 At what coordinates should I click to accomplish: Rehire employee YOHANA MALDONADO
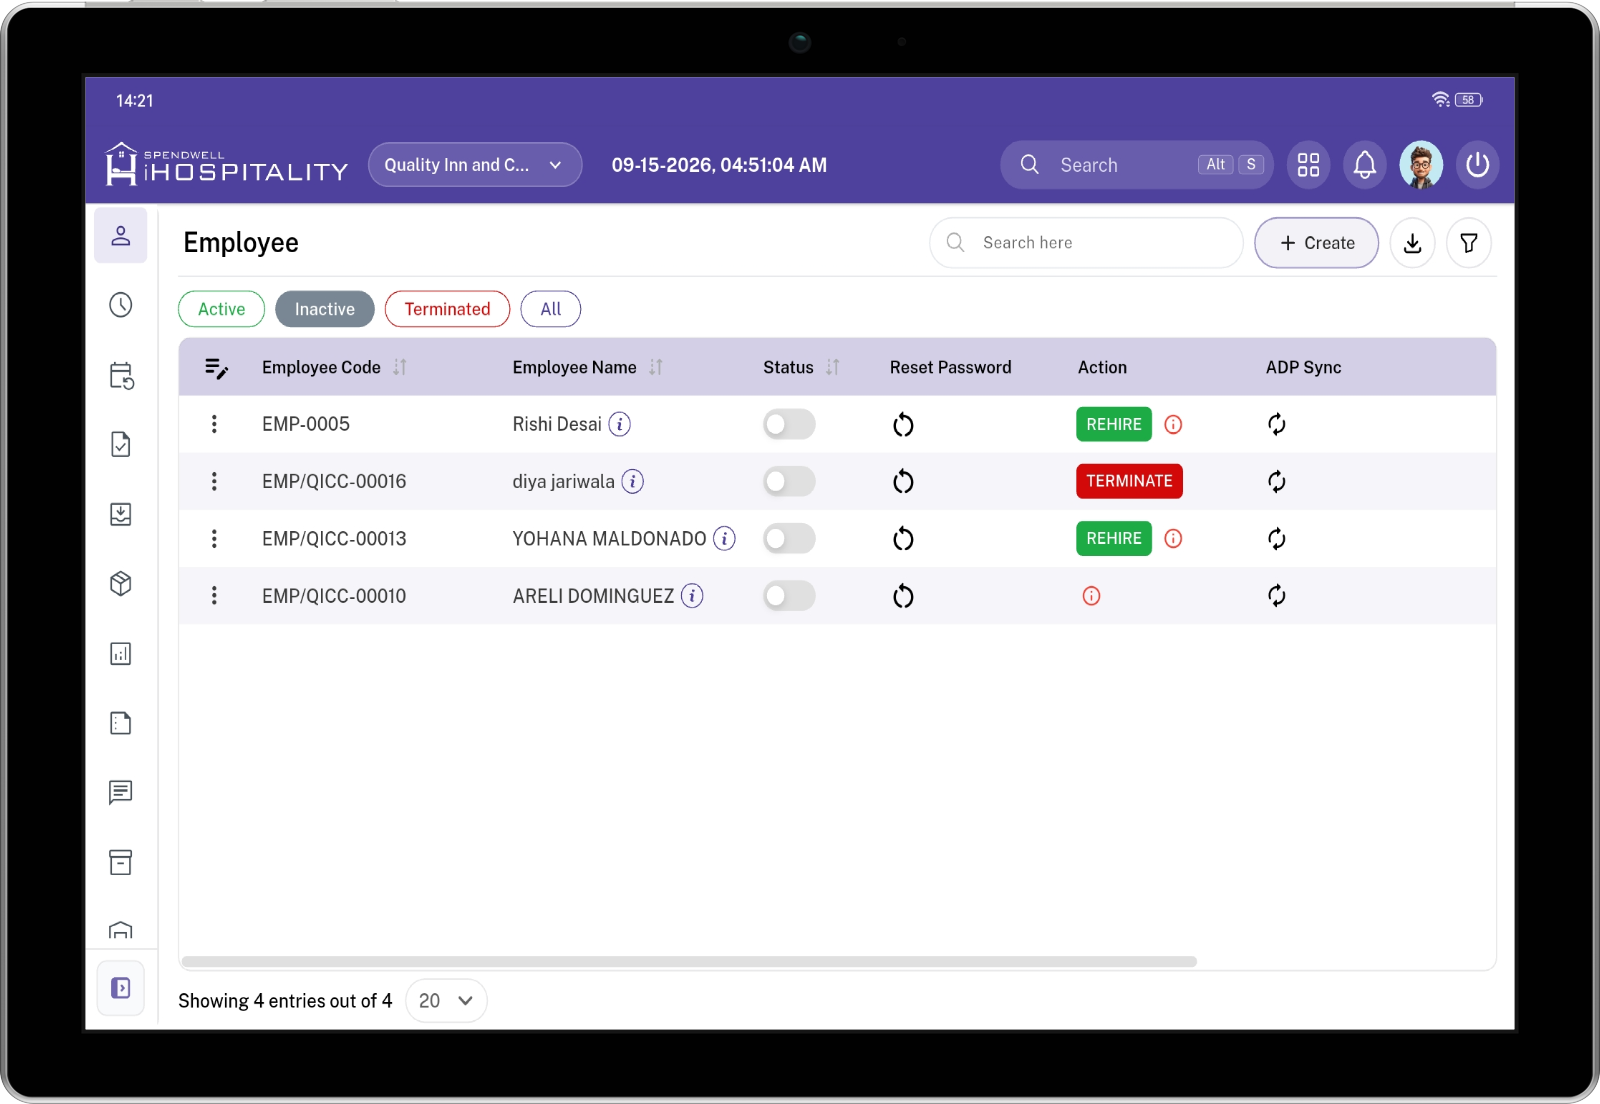pyautogui.click(x=1114, y=538)
